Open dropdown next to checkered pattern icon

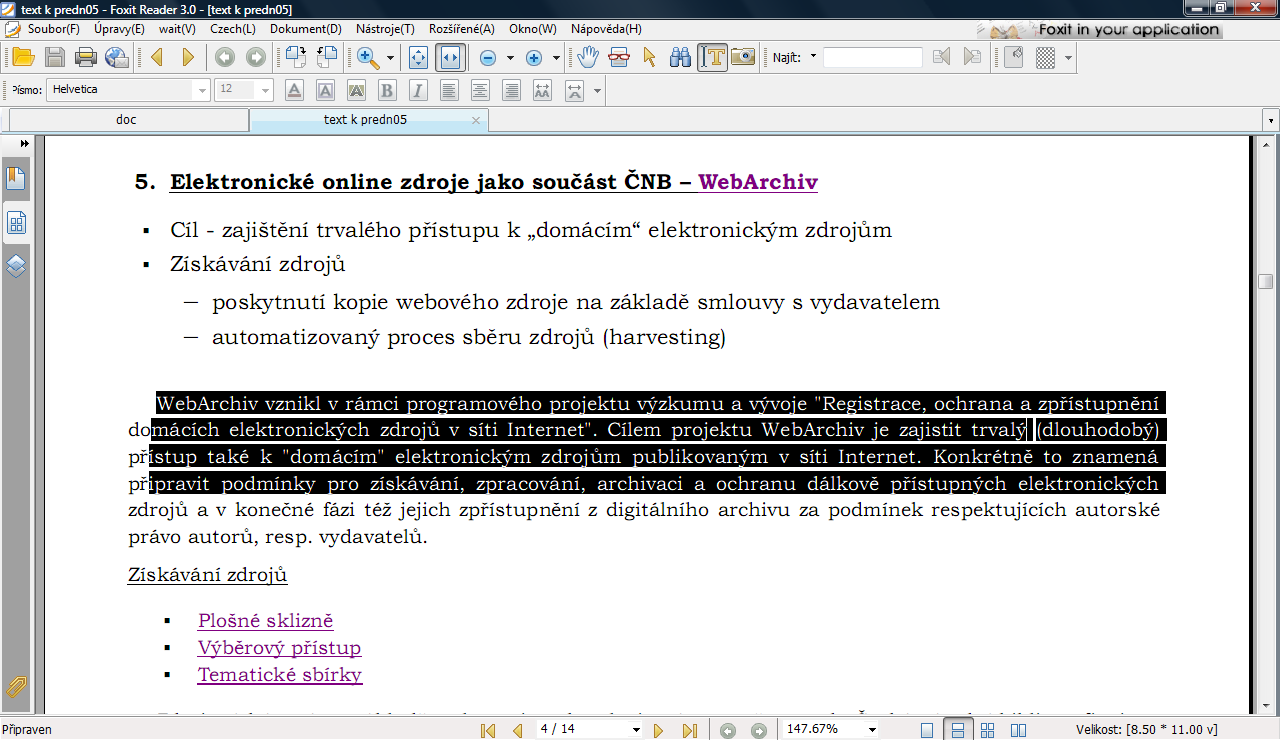pos(1068,58)
